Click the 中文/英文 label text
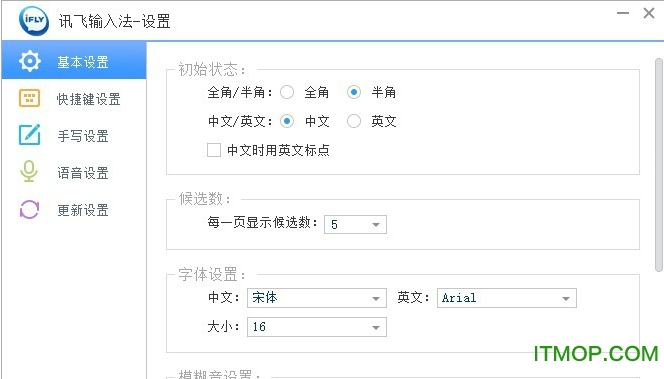 (240, 122)
